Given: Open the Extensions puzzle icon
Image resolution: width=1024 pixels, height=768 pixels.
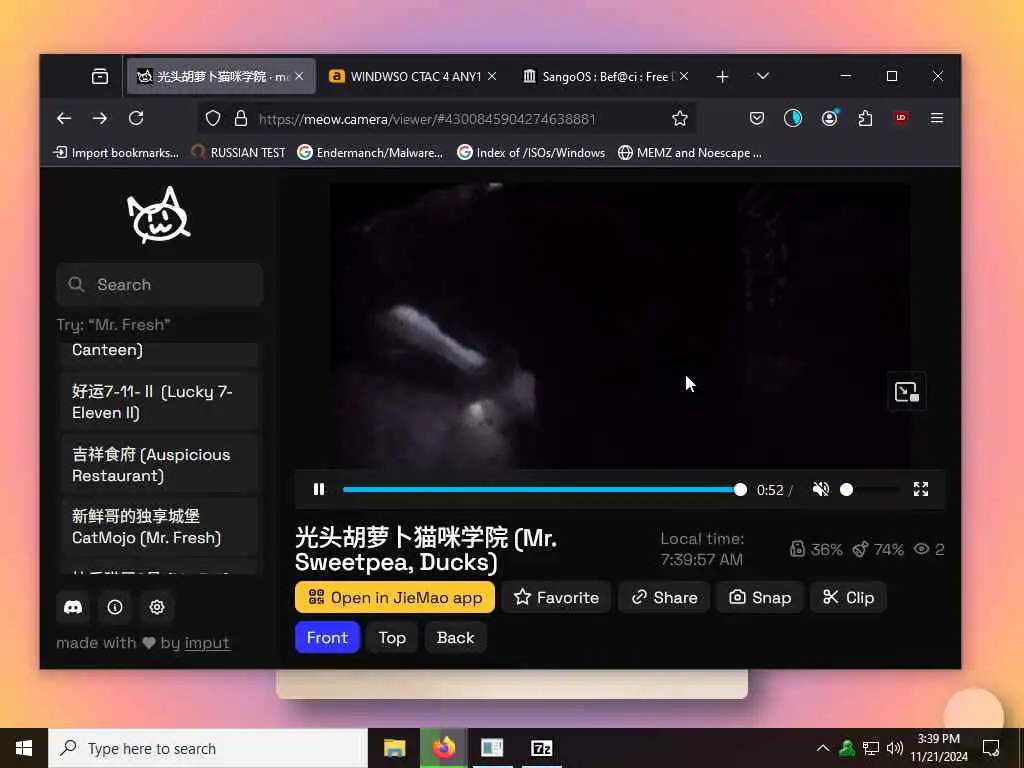Looking at the screenshot, I should [865, 118].
